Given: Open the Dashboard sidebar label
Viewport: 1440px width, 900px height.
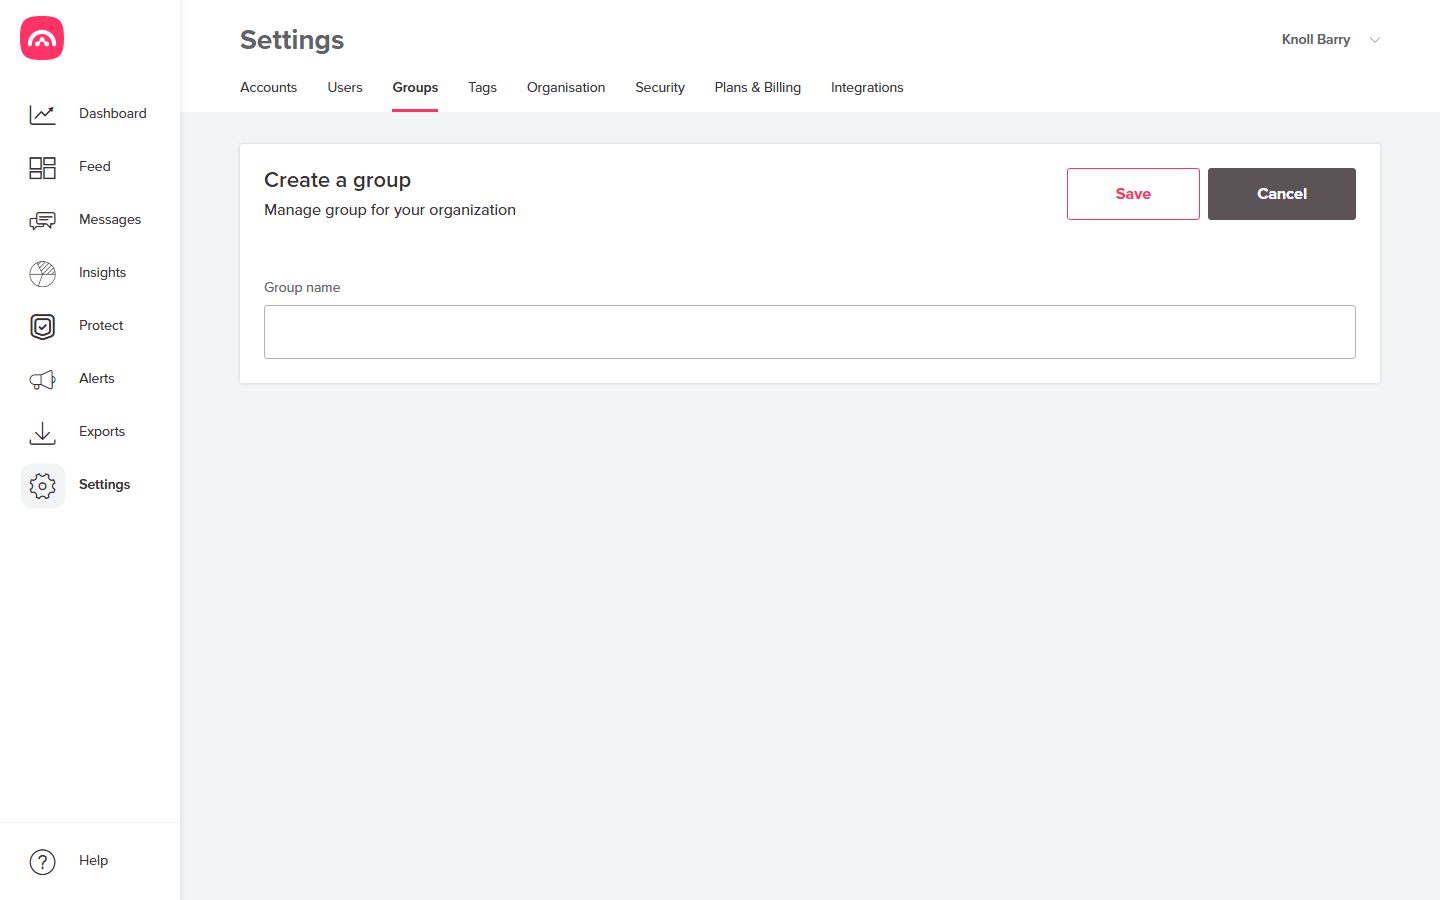Looking at the screenshot, I should pyautogui.click(x=113, y=114).
